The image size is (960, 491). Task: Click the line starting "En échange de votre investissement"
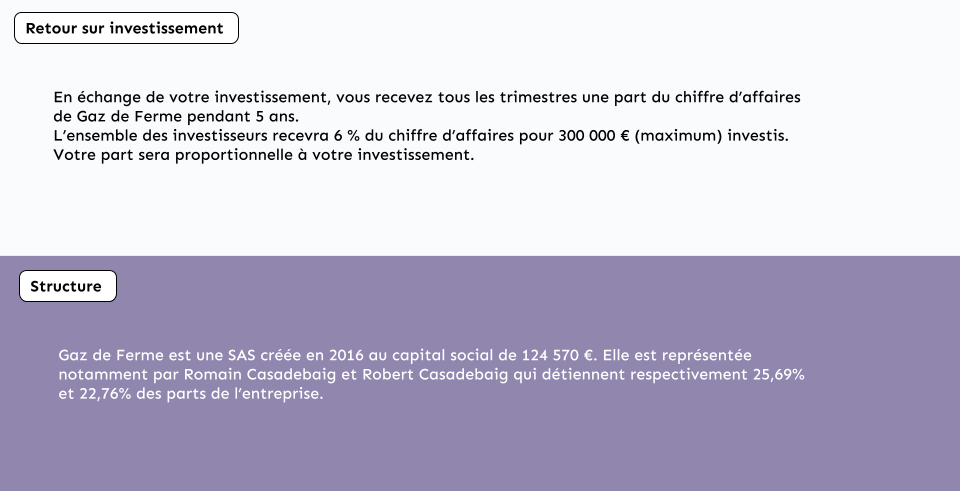427,97
